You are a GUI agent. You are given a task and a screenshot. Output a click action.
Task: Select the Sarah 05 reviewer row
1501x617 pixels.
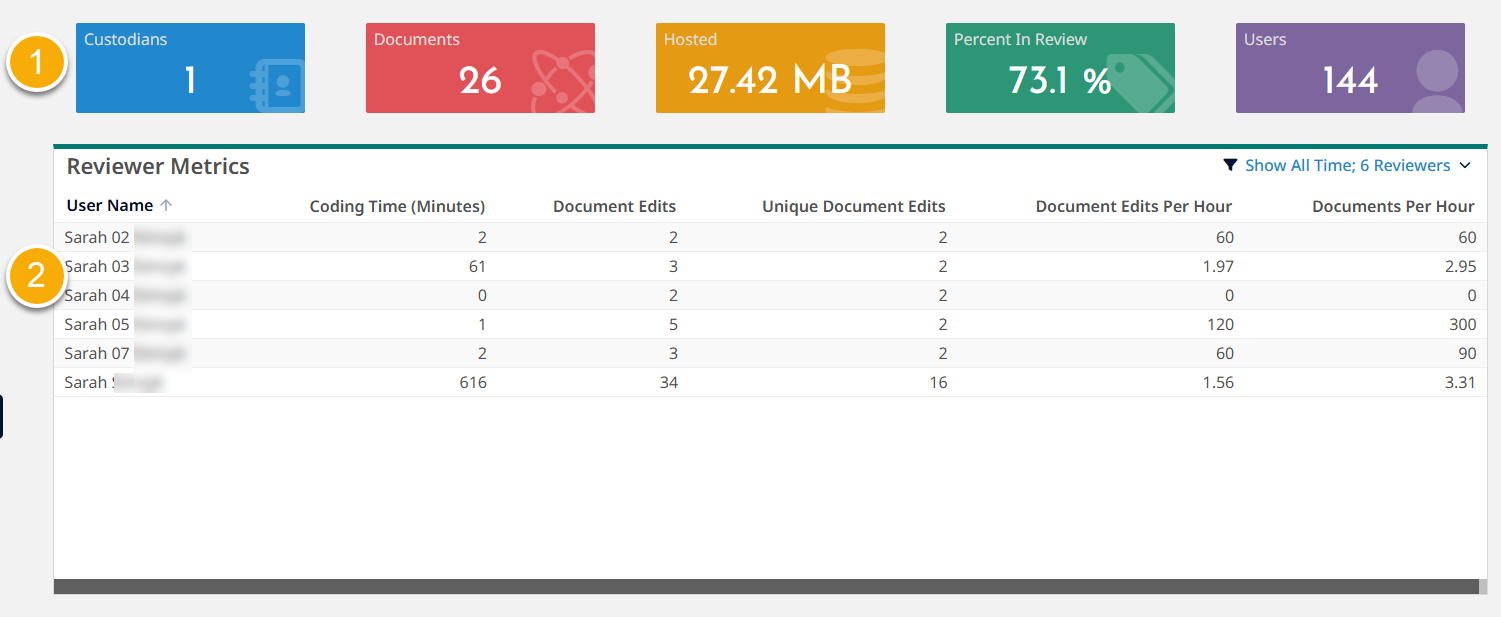click(x=97, y=325)
